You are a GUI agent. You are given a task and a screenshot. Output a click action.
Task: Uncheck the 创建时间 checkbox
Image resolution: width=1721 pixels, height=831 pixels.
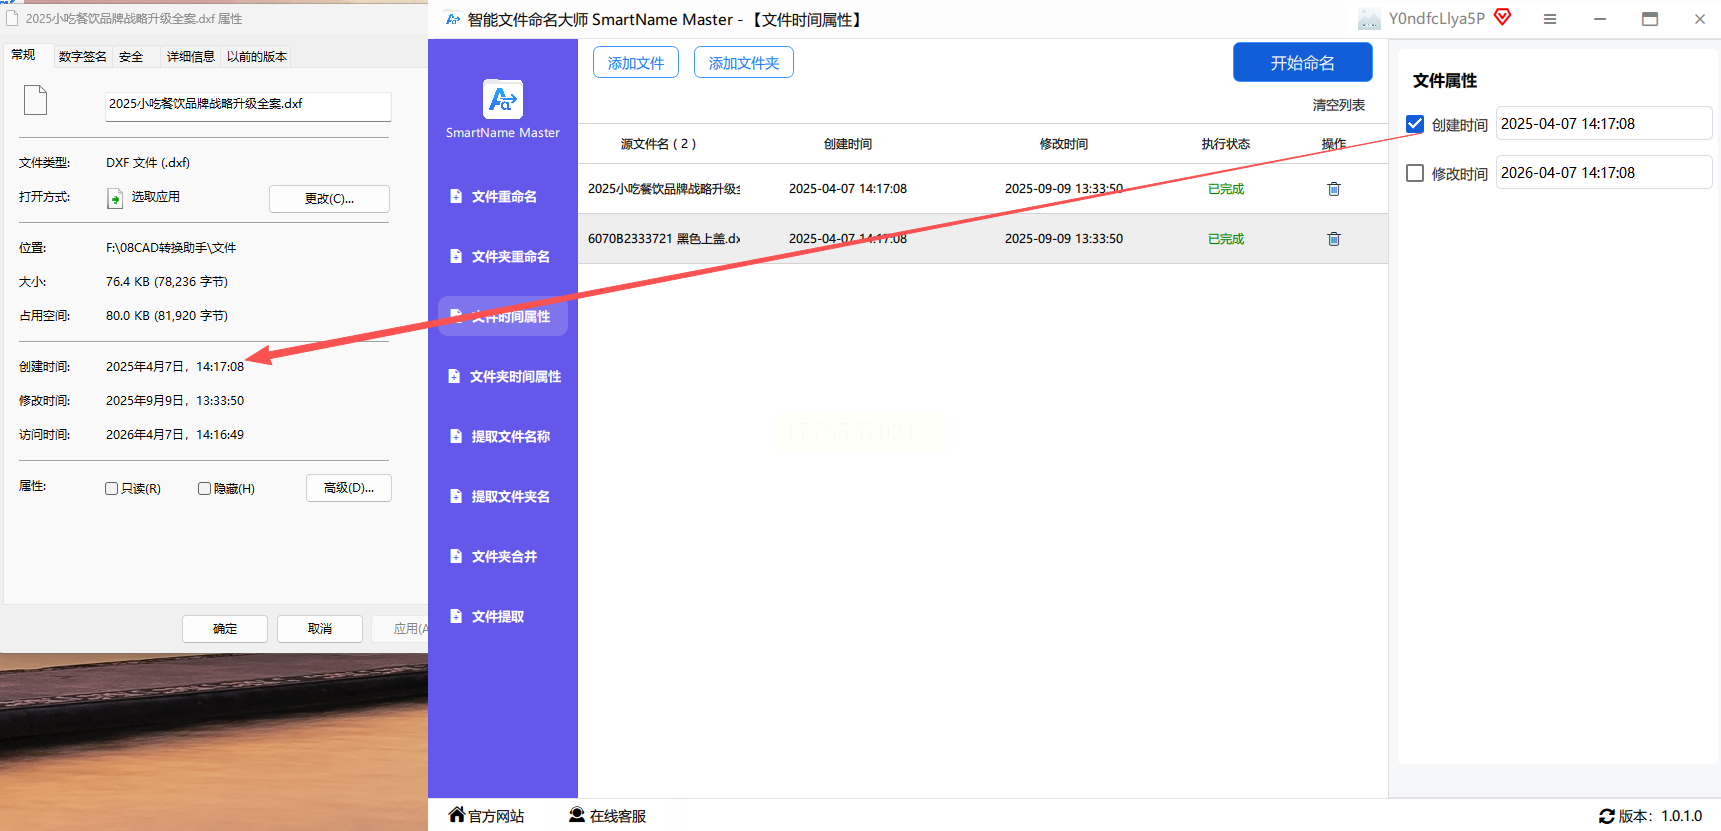[1415, 124]
